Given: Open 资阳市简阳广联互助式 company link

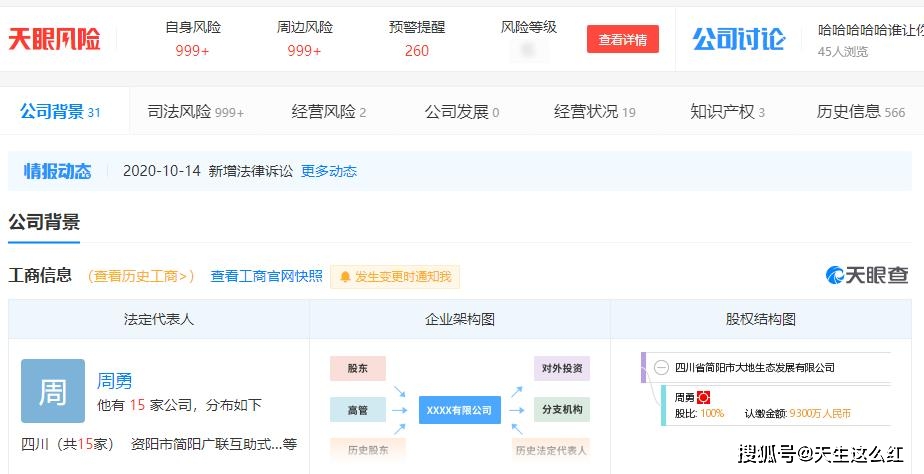Looking at the screenshot, I should click(x=213, y=444).
